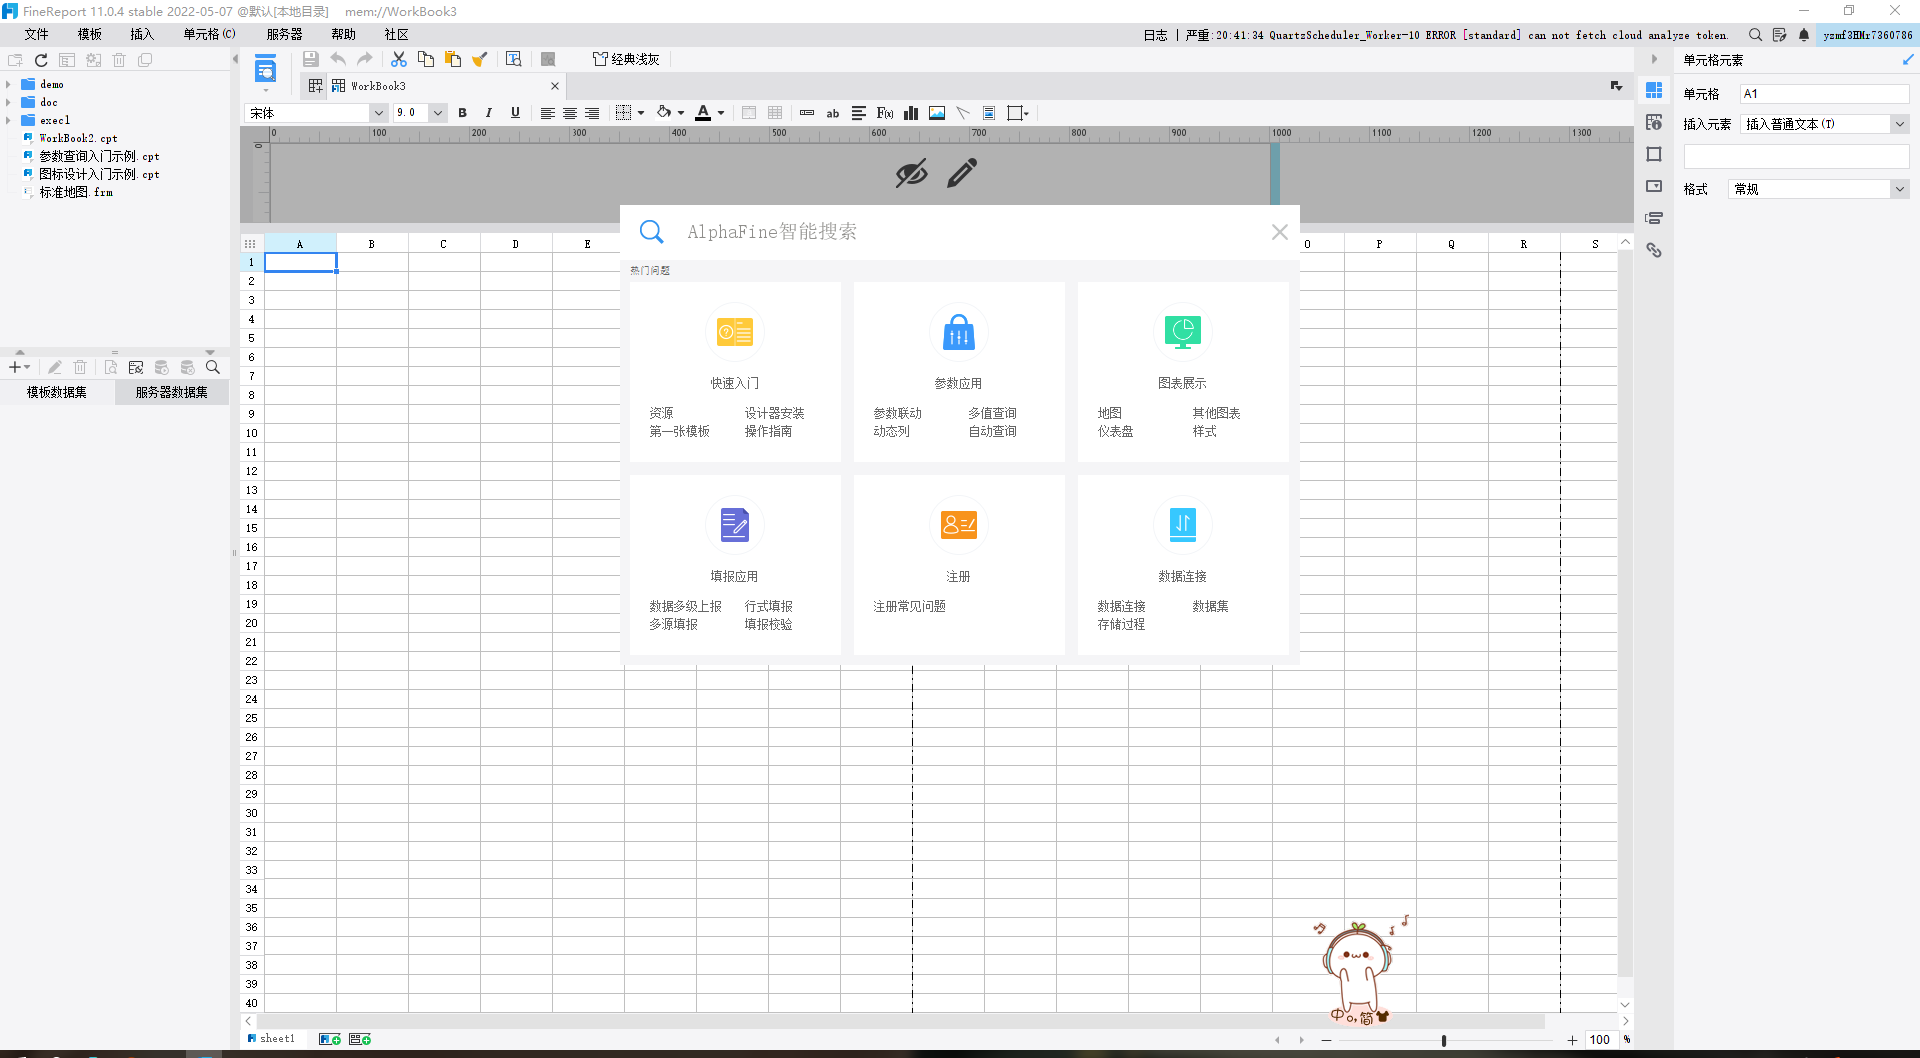Screen dimensions: 1920x1058
Task: Open the 服务器 menu
Action: pyautogui.click(x=284, y=35)
